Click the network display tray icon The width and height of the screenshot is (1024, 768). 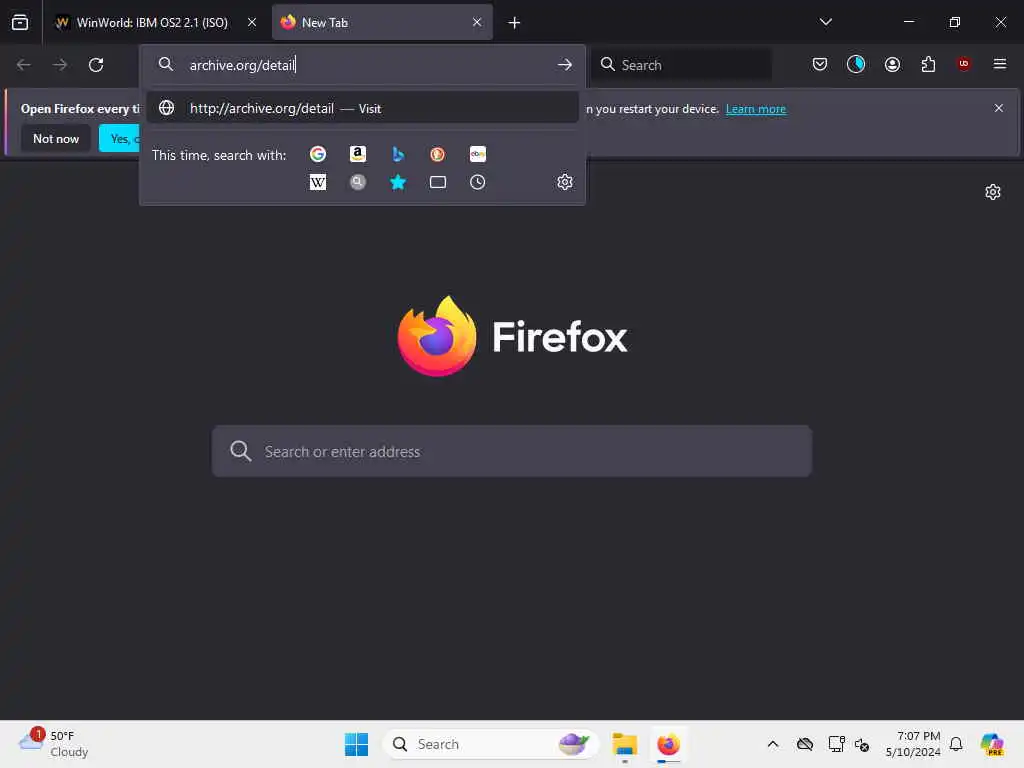click(836, 744)
